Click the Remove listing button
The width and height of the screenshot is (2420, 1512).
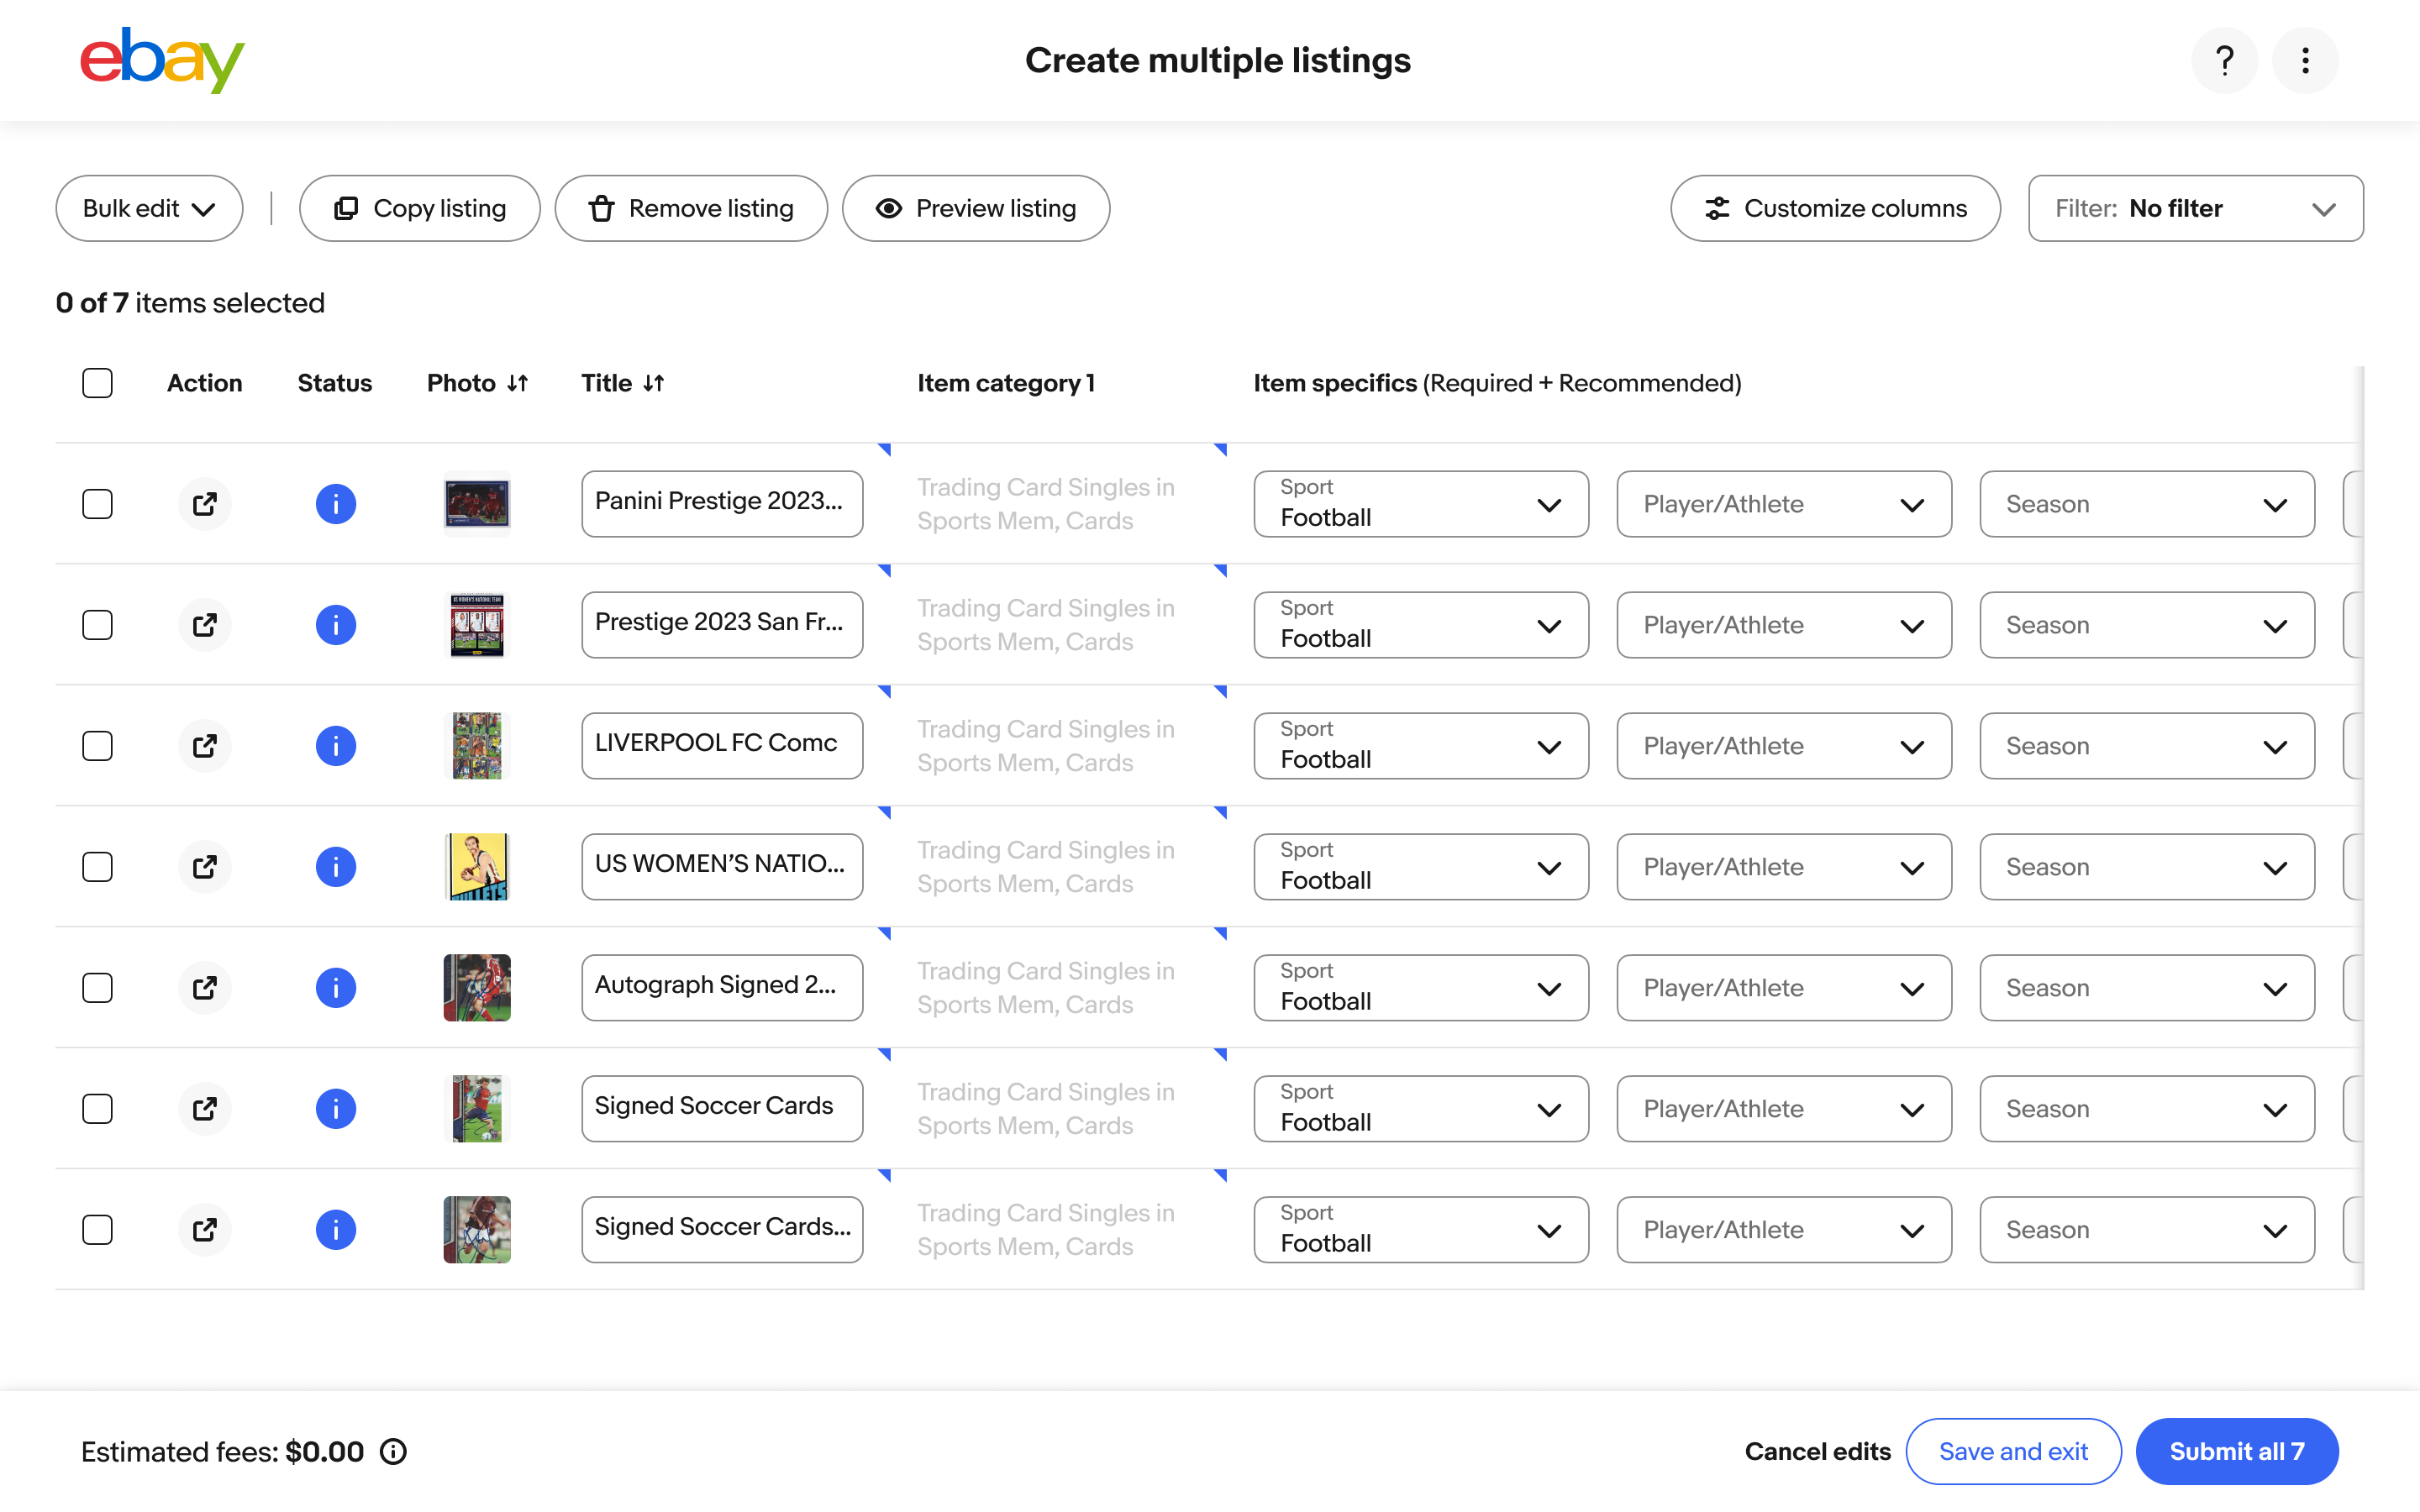coord(691,208)
